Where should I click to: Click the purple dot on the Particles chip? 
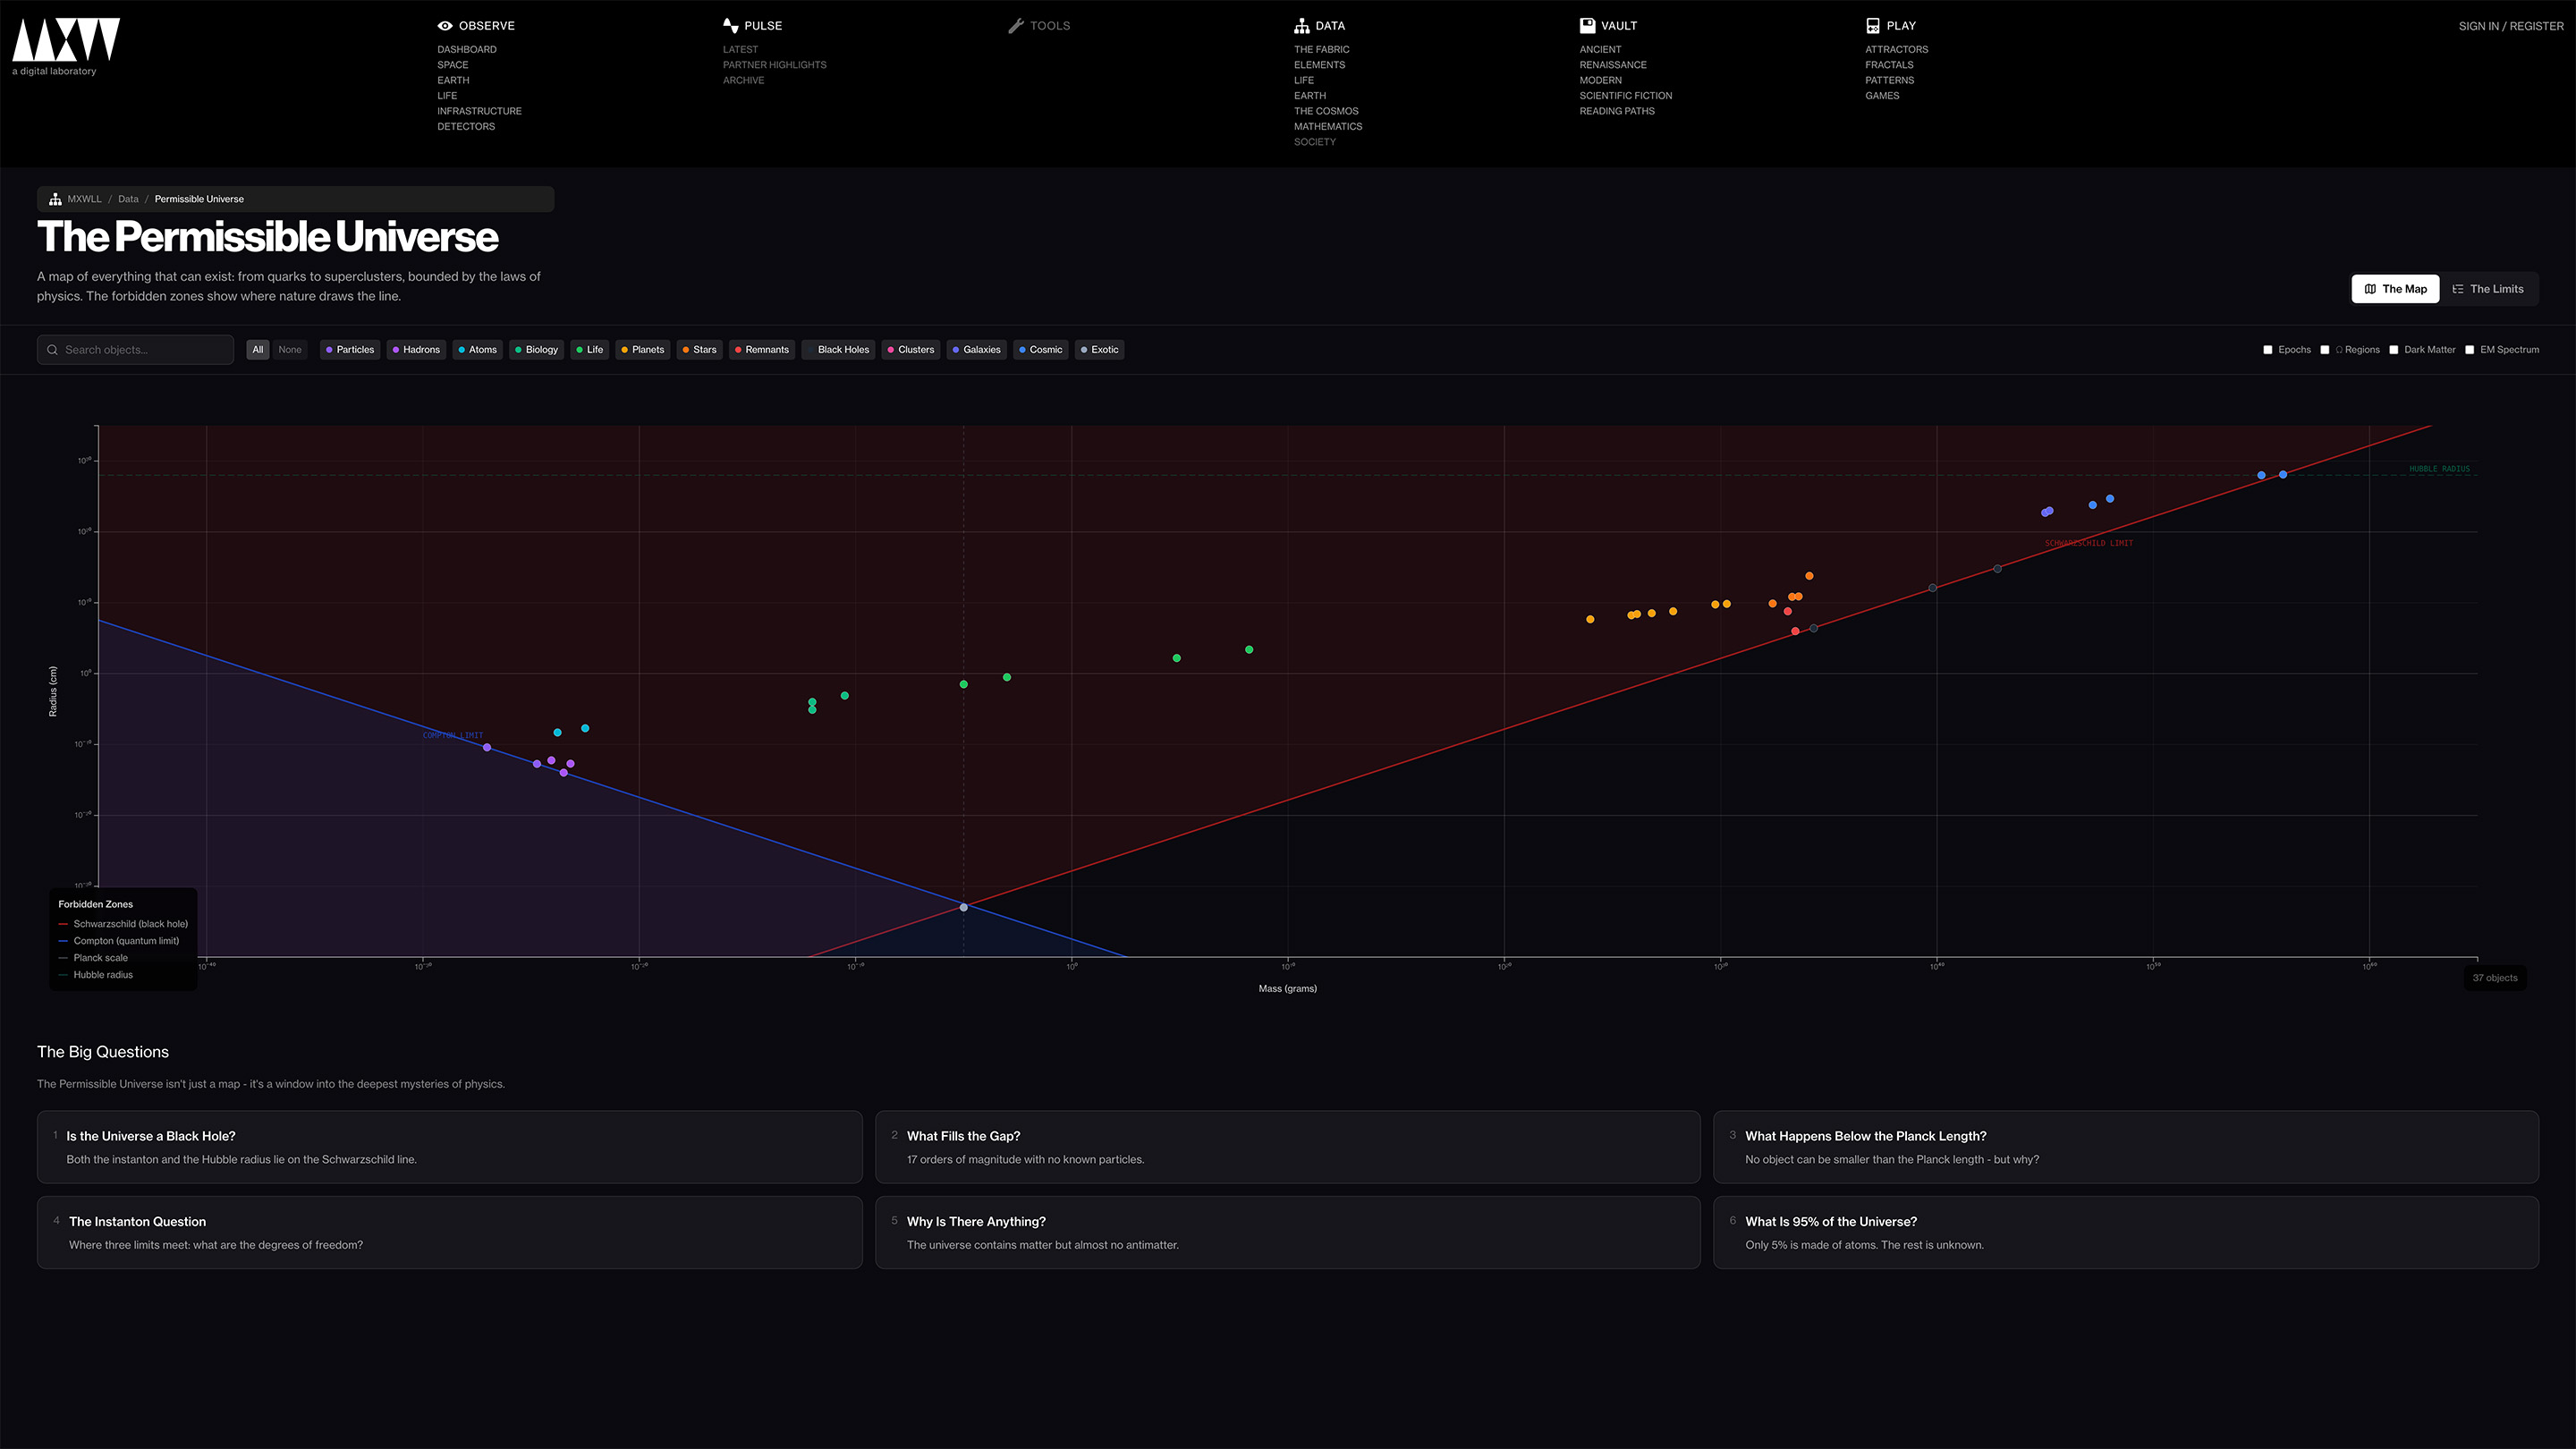point(331,349)
